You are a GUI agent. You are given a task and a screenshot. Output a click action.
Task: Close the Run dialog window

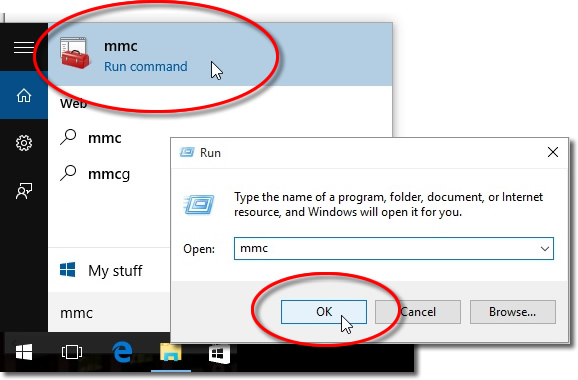point(553,152)
